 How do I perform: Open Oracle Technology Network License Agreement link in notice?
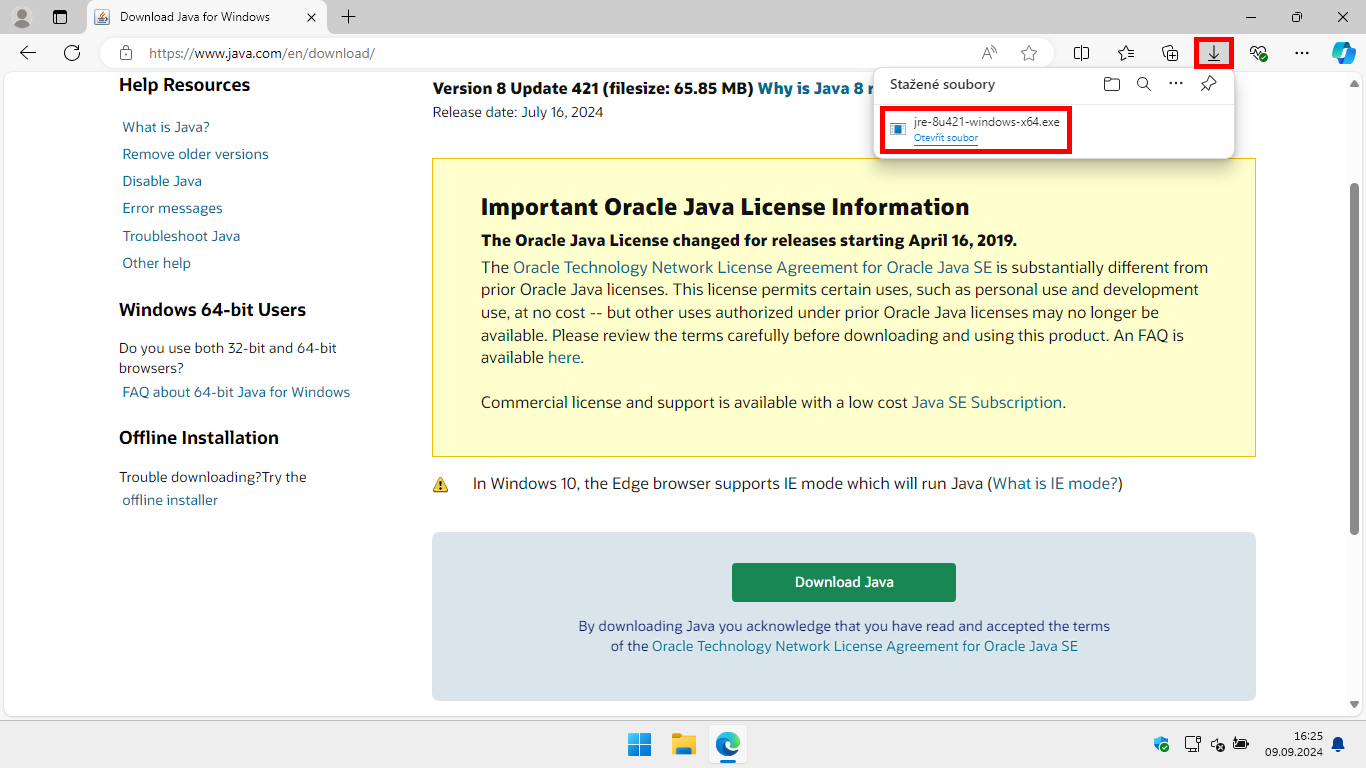click(x=752, y=267)
